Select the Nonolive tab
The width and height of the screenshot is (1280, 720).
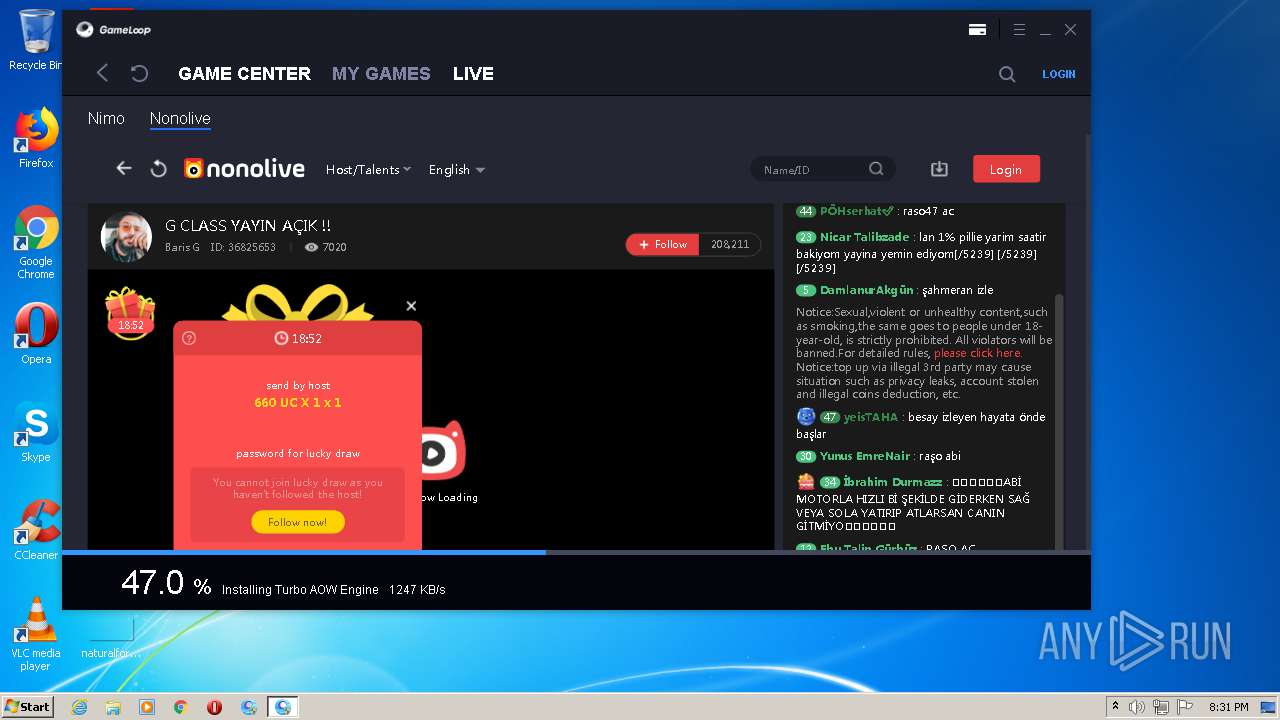click(x=180, y=118)
